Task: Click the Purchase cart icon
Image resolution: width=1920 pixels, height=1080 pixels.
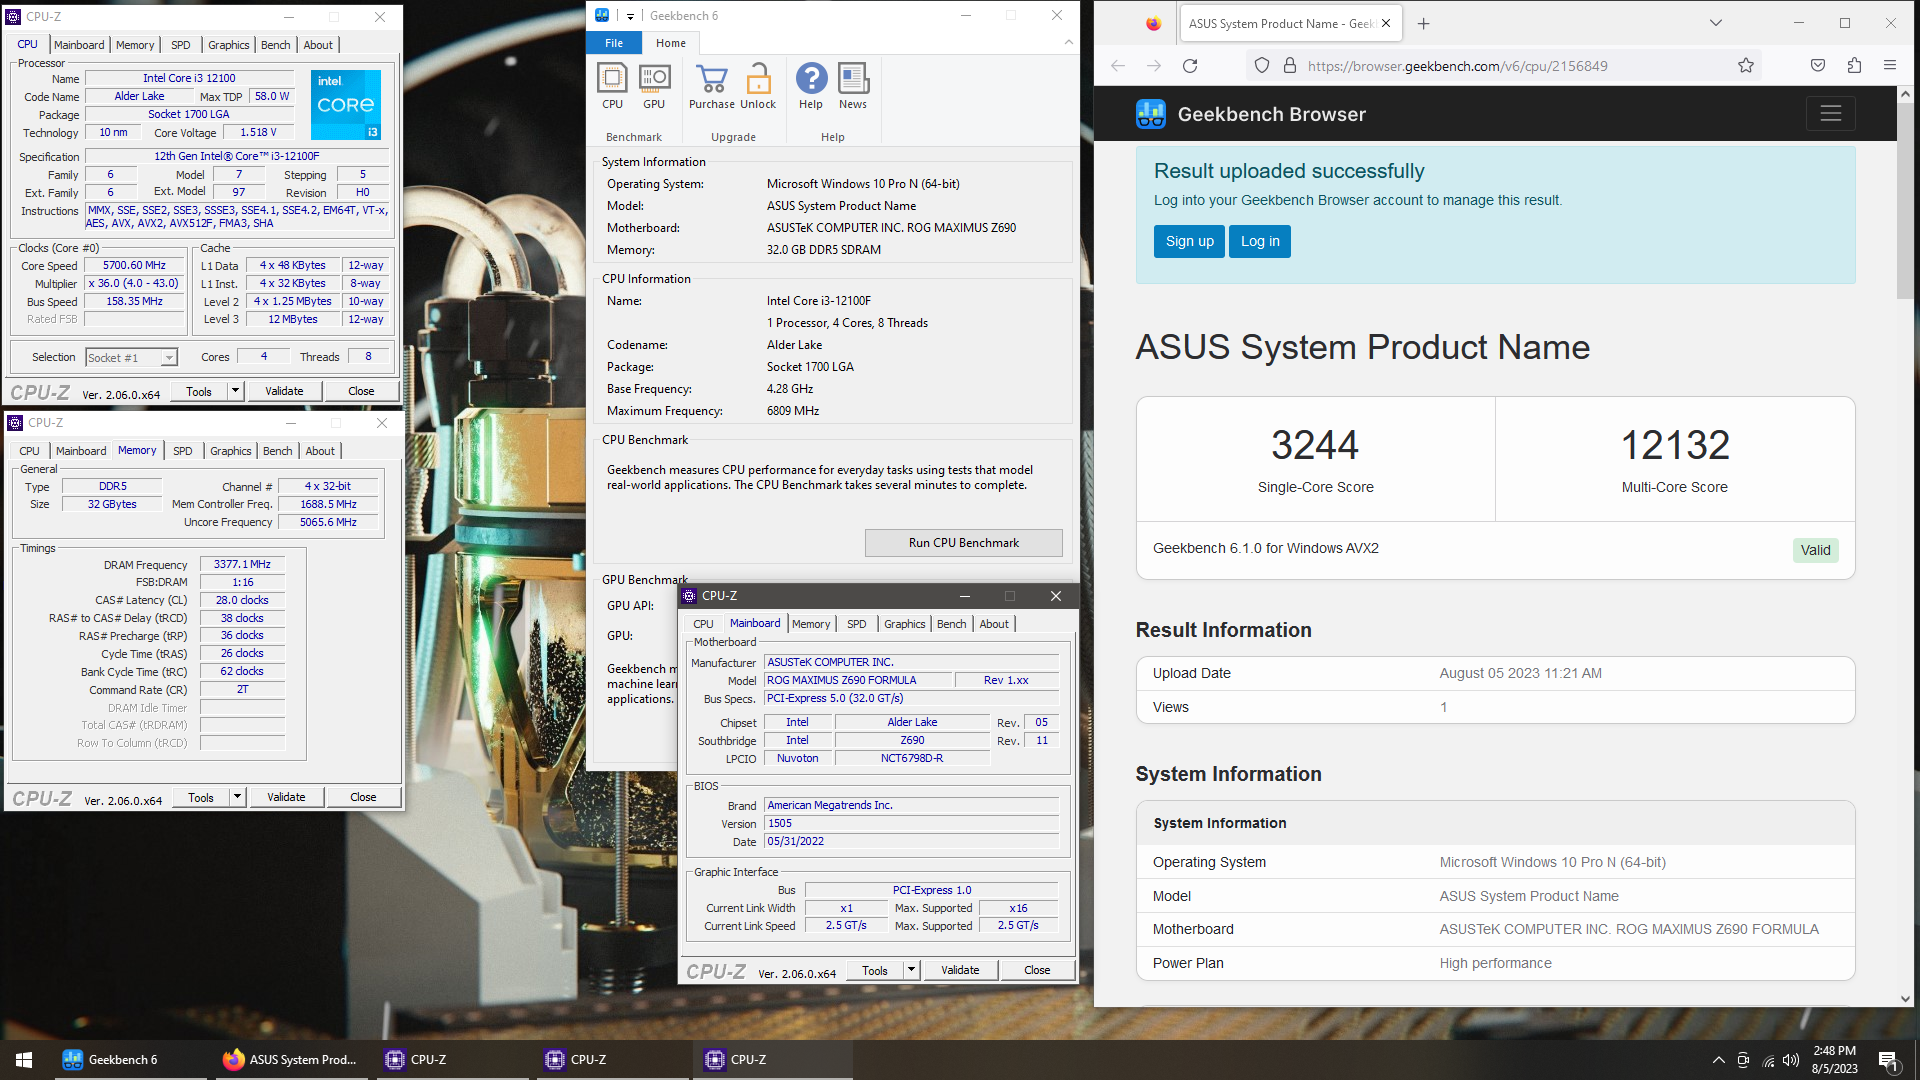Action: (712, 86)
